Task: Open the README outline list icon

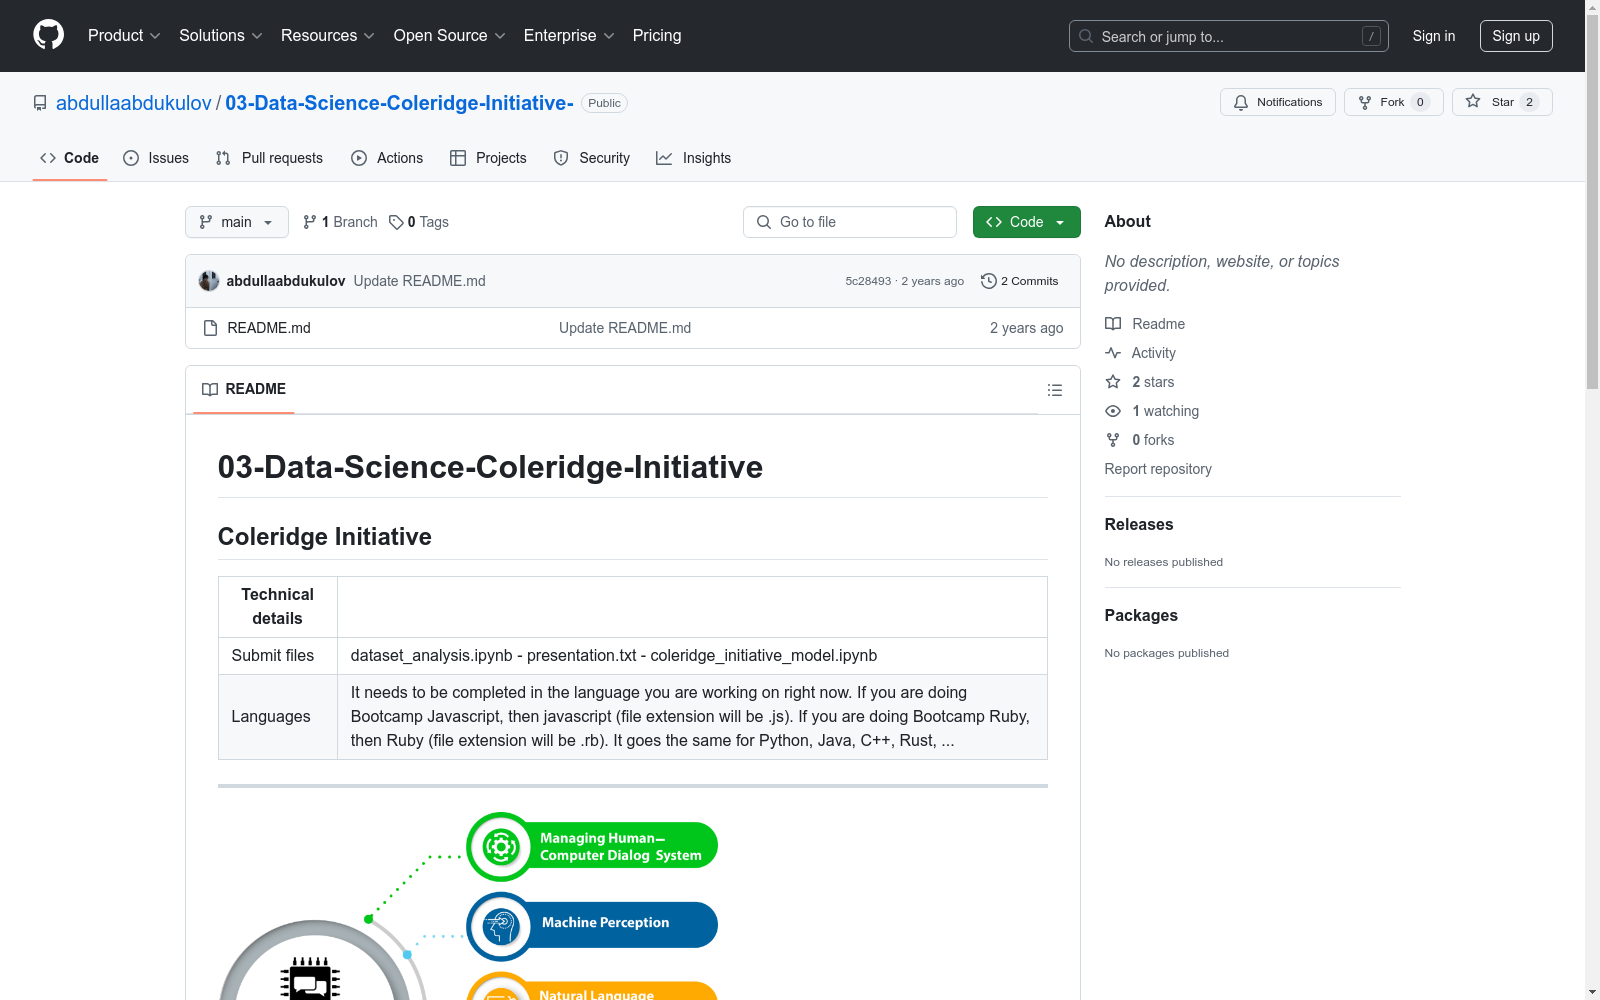Action: [x=1054, y=390]
